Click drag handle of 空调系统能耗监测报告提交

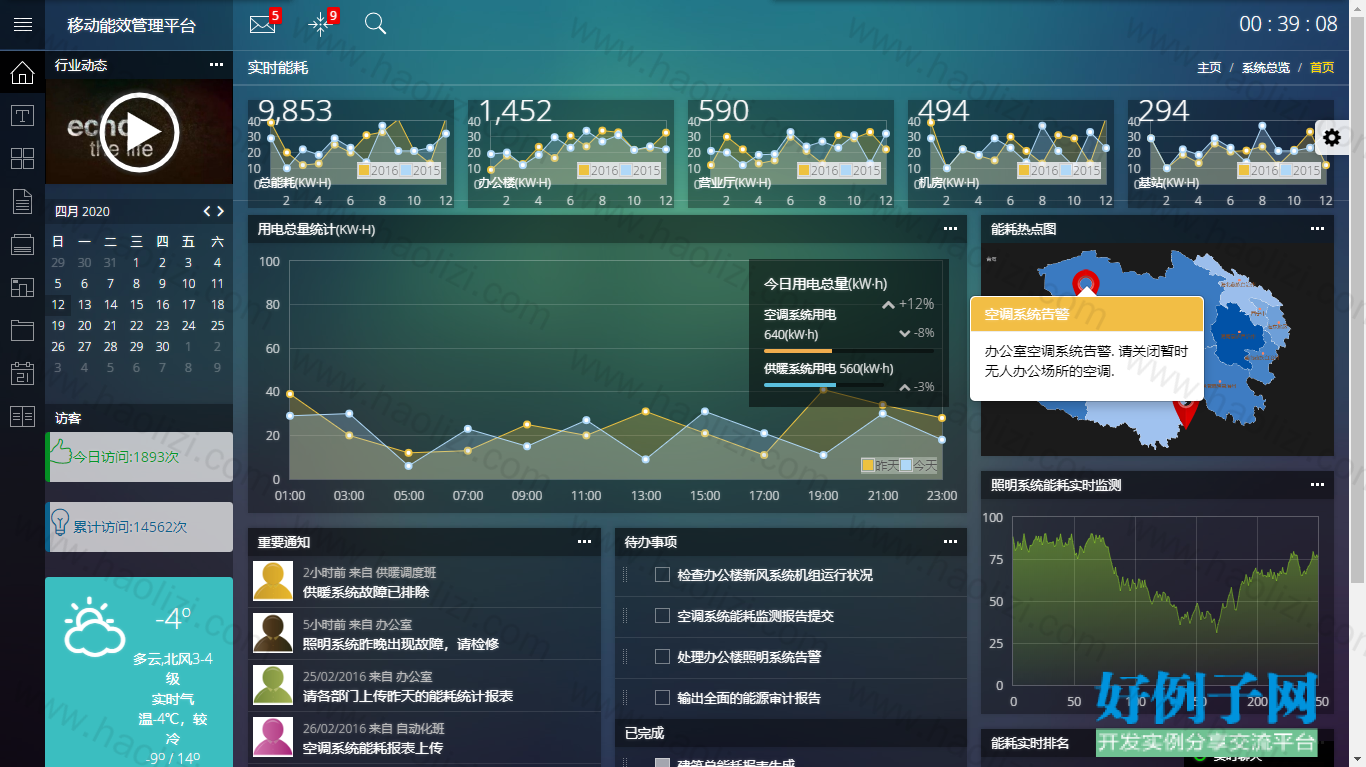627,616
